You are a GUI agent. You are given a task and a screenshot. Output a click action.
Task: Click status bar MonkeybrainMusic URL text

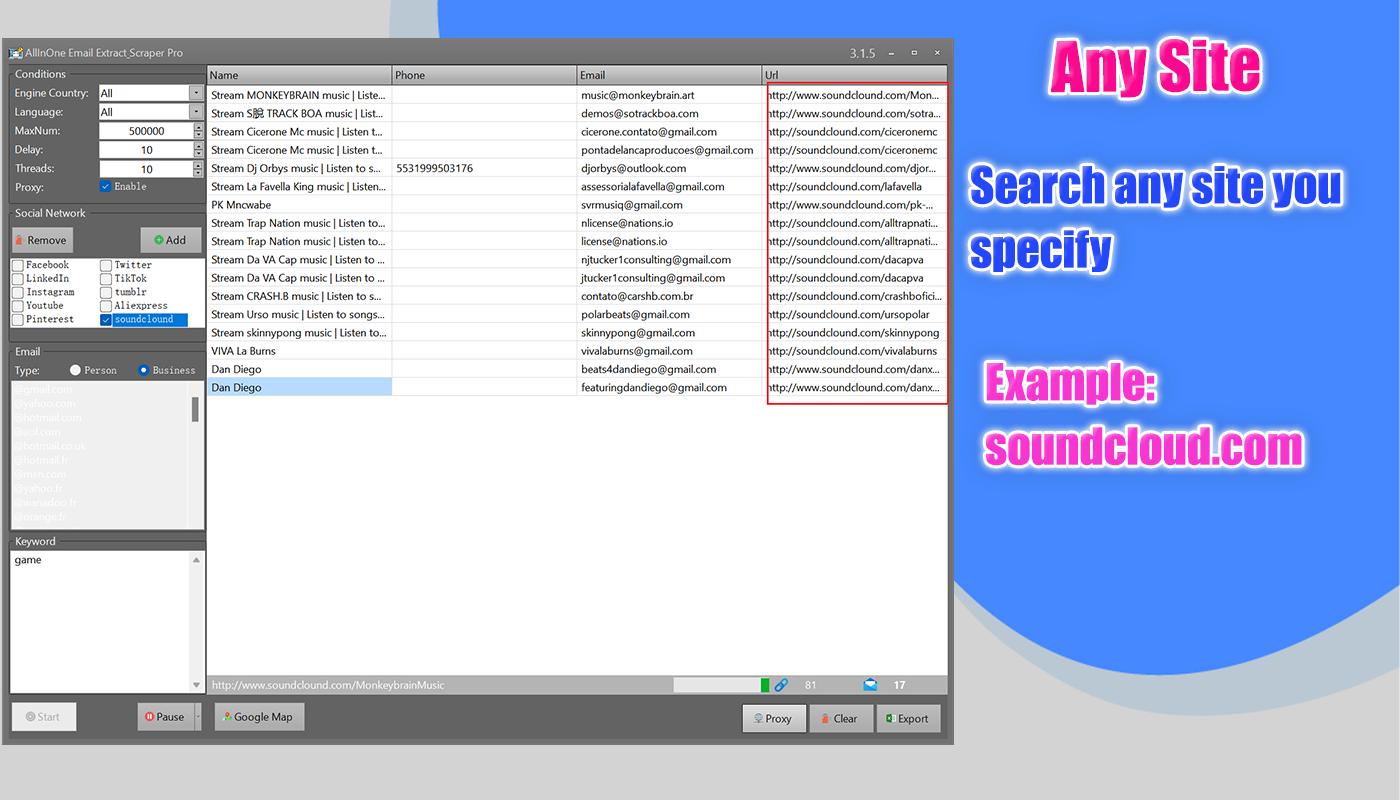(328, 685)
